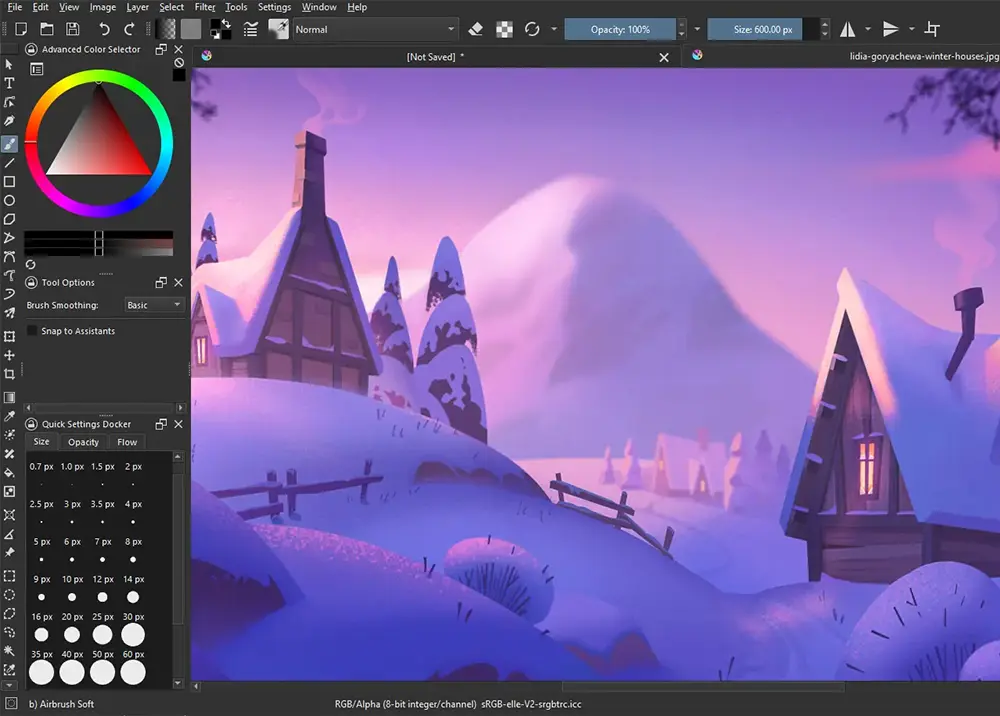Image resolution: width=1000 pixels, height=716 pixels.
Task: Select the Polygon tool
Action: 9,219
